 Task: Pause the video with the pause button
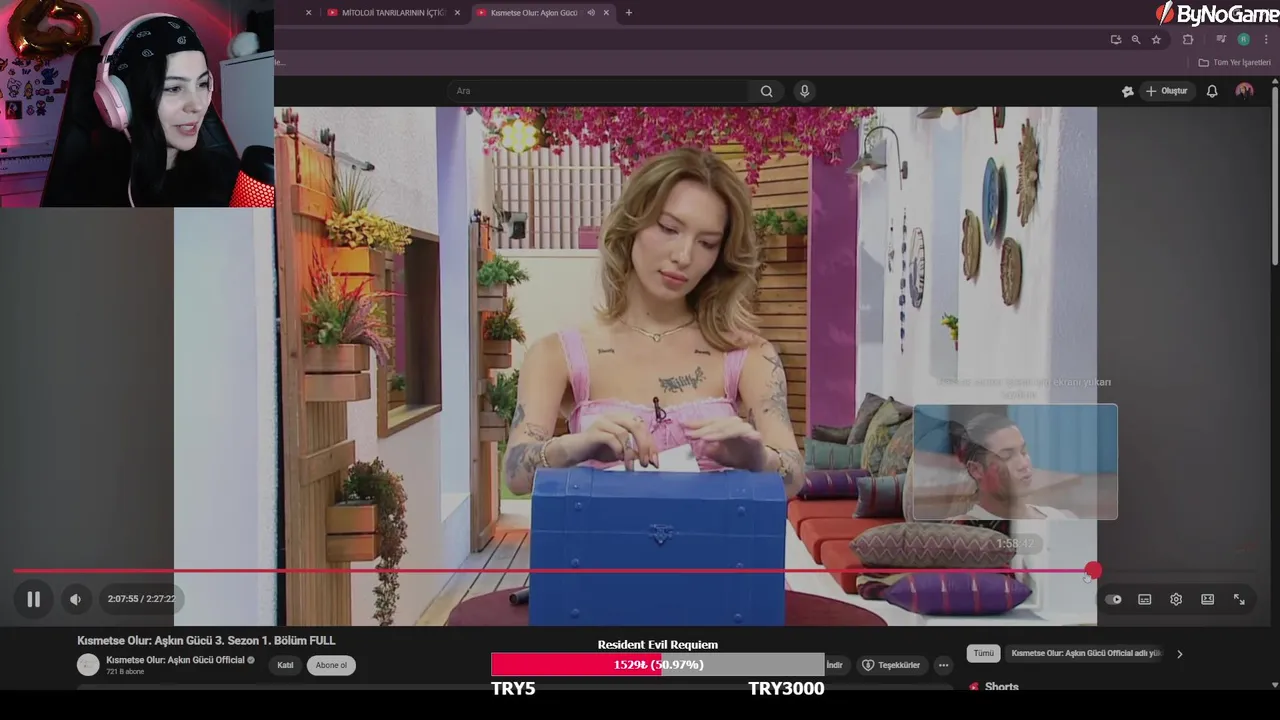click(x=33, y=599)
